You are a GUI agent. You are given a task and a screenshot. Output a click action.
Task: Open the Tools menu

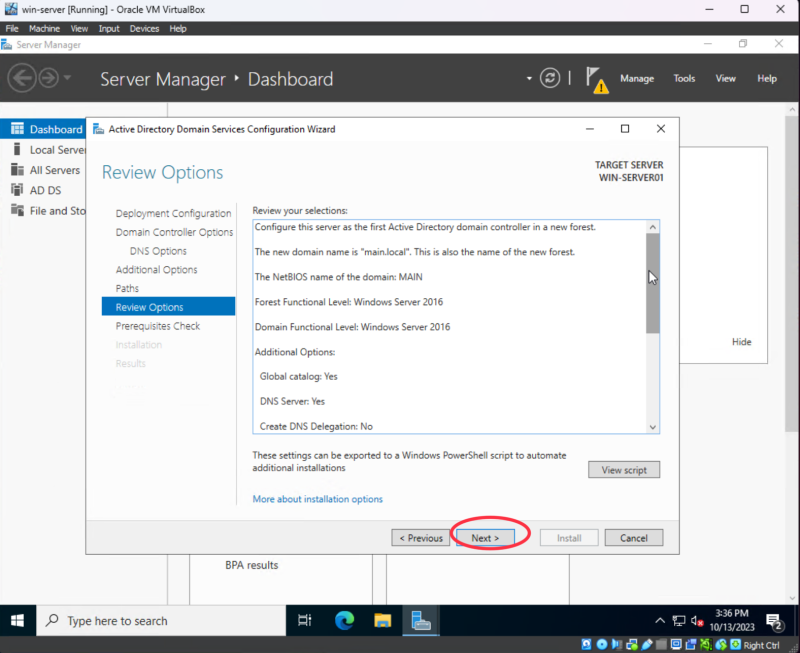(x=684, y=79)
